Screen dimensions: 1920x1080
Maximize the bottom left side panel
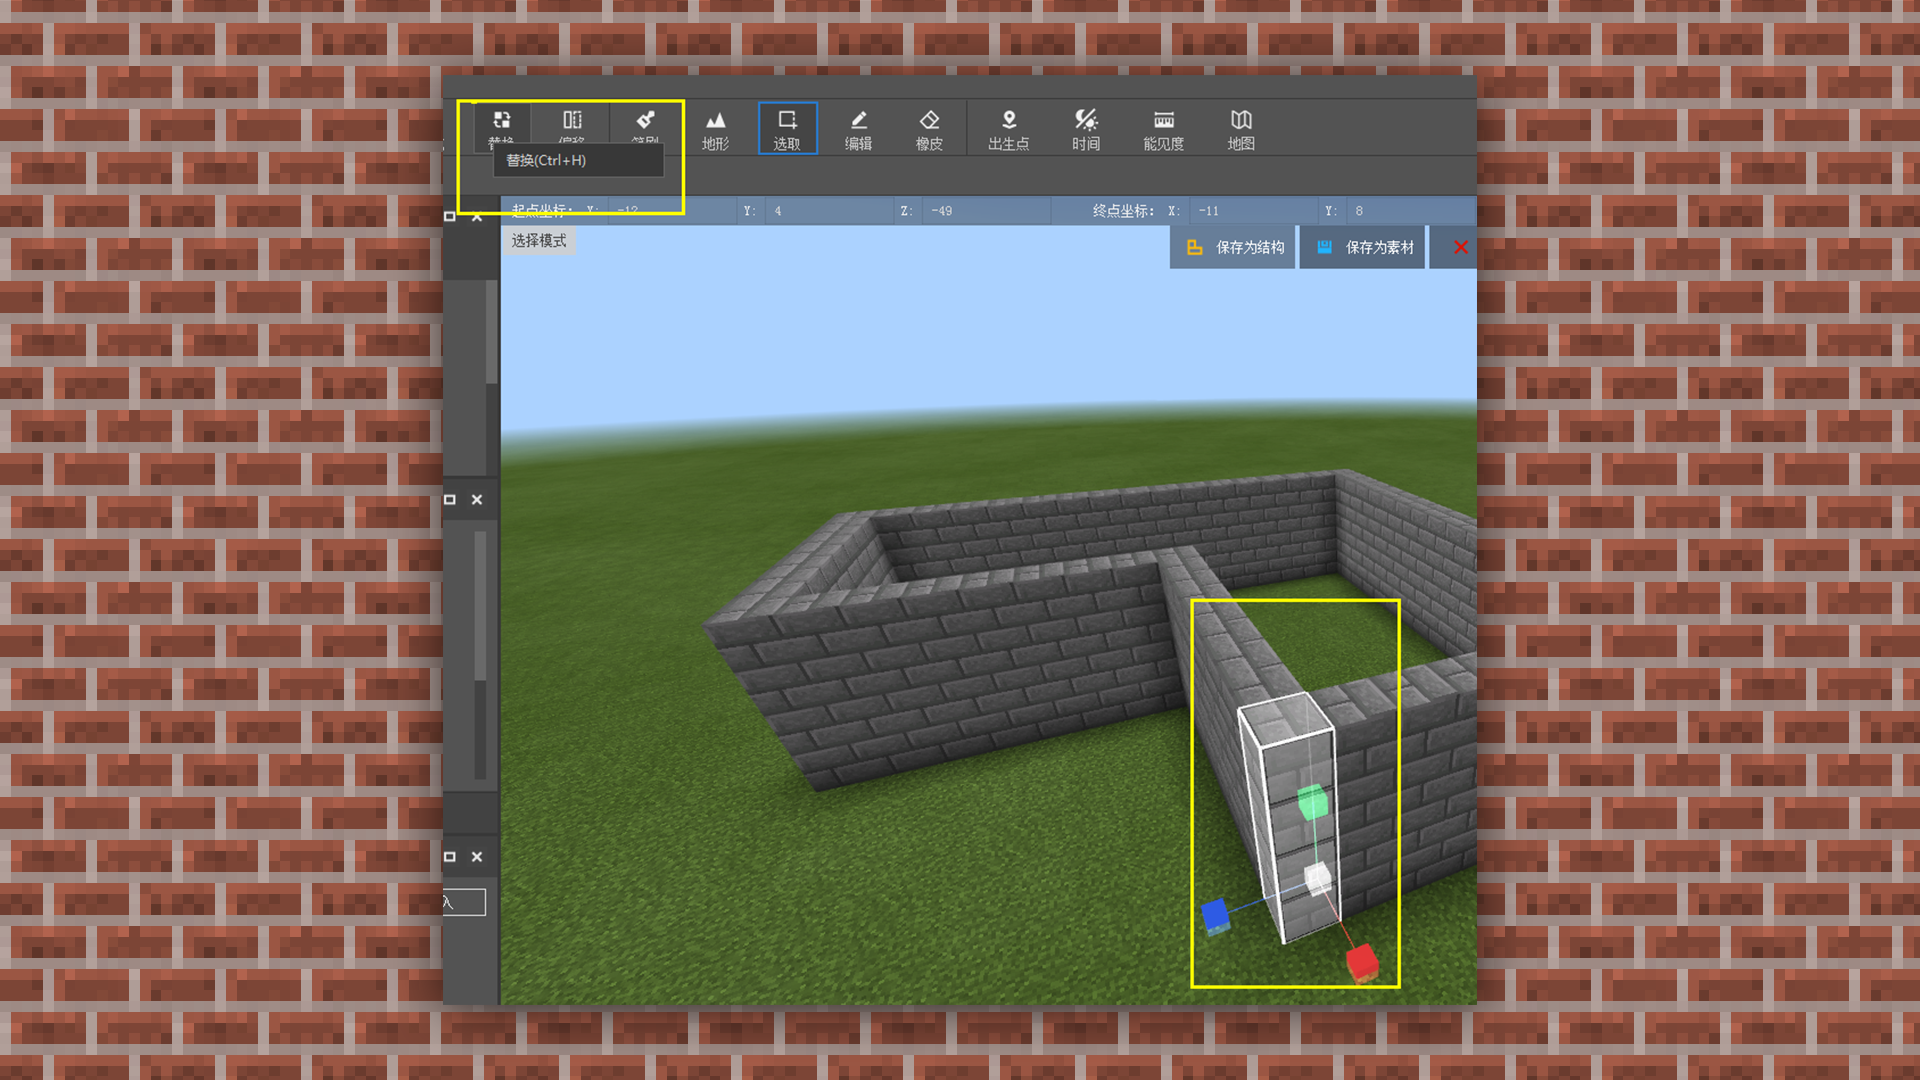click(450, 856)
